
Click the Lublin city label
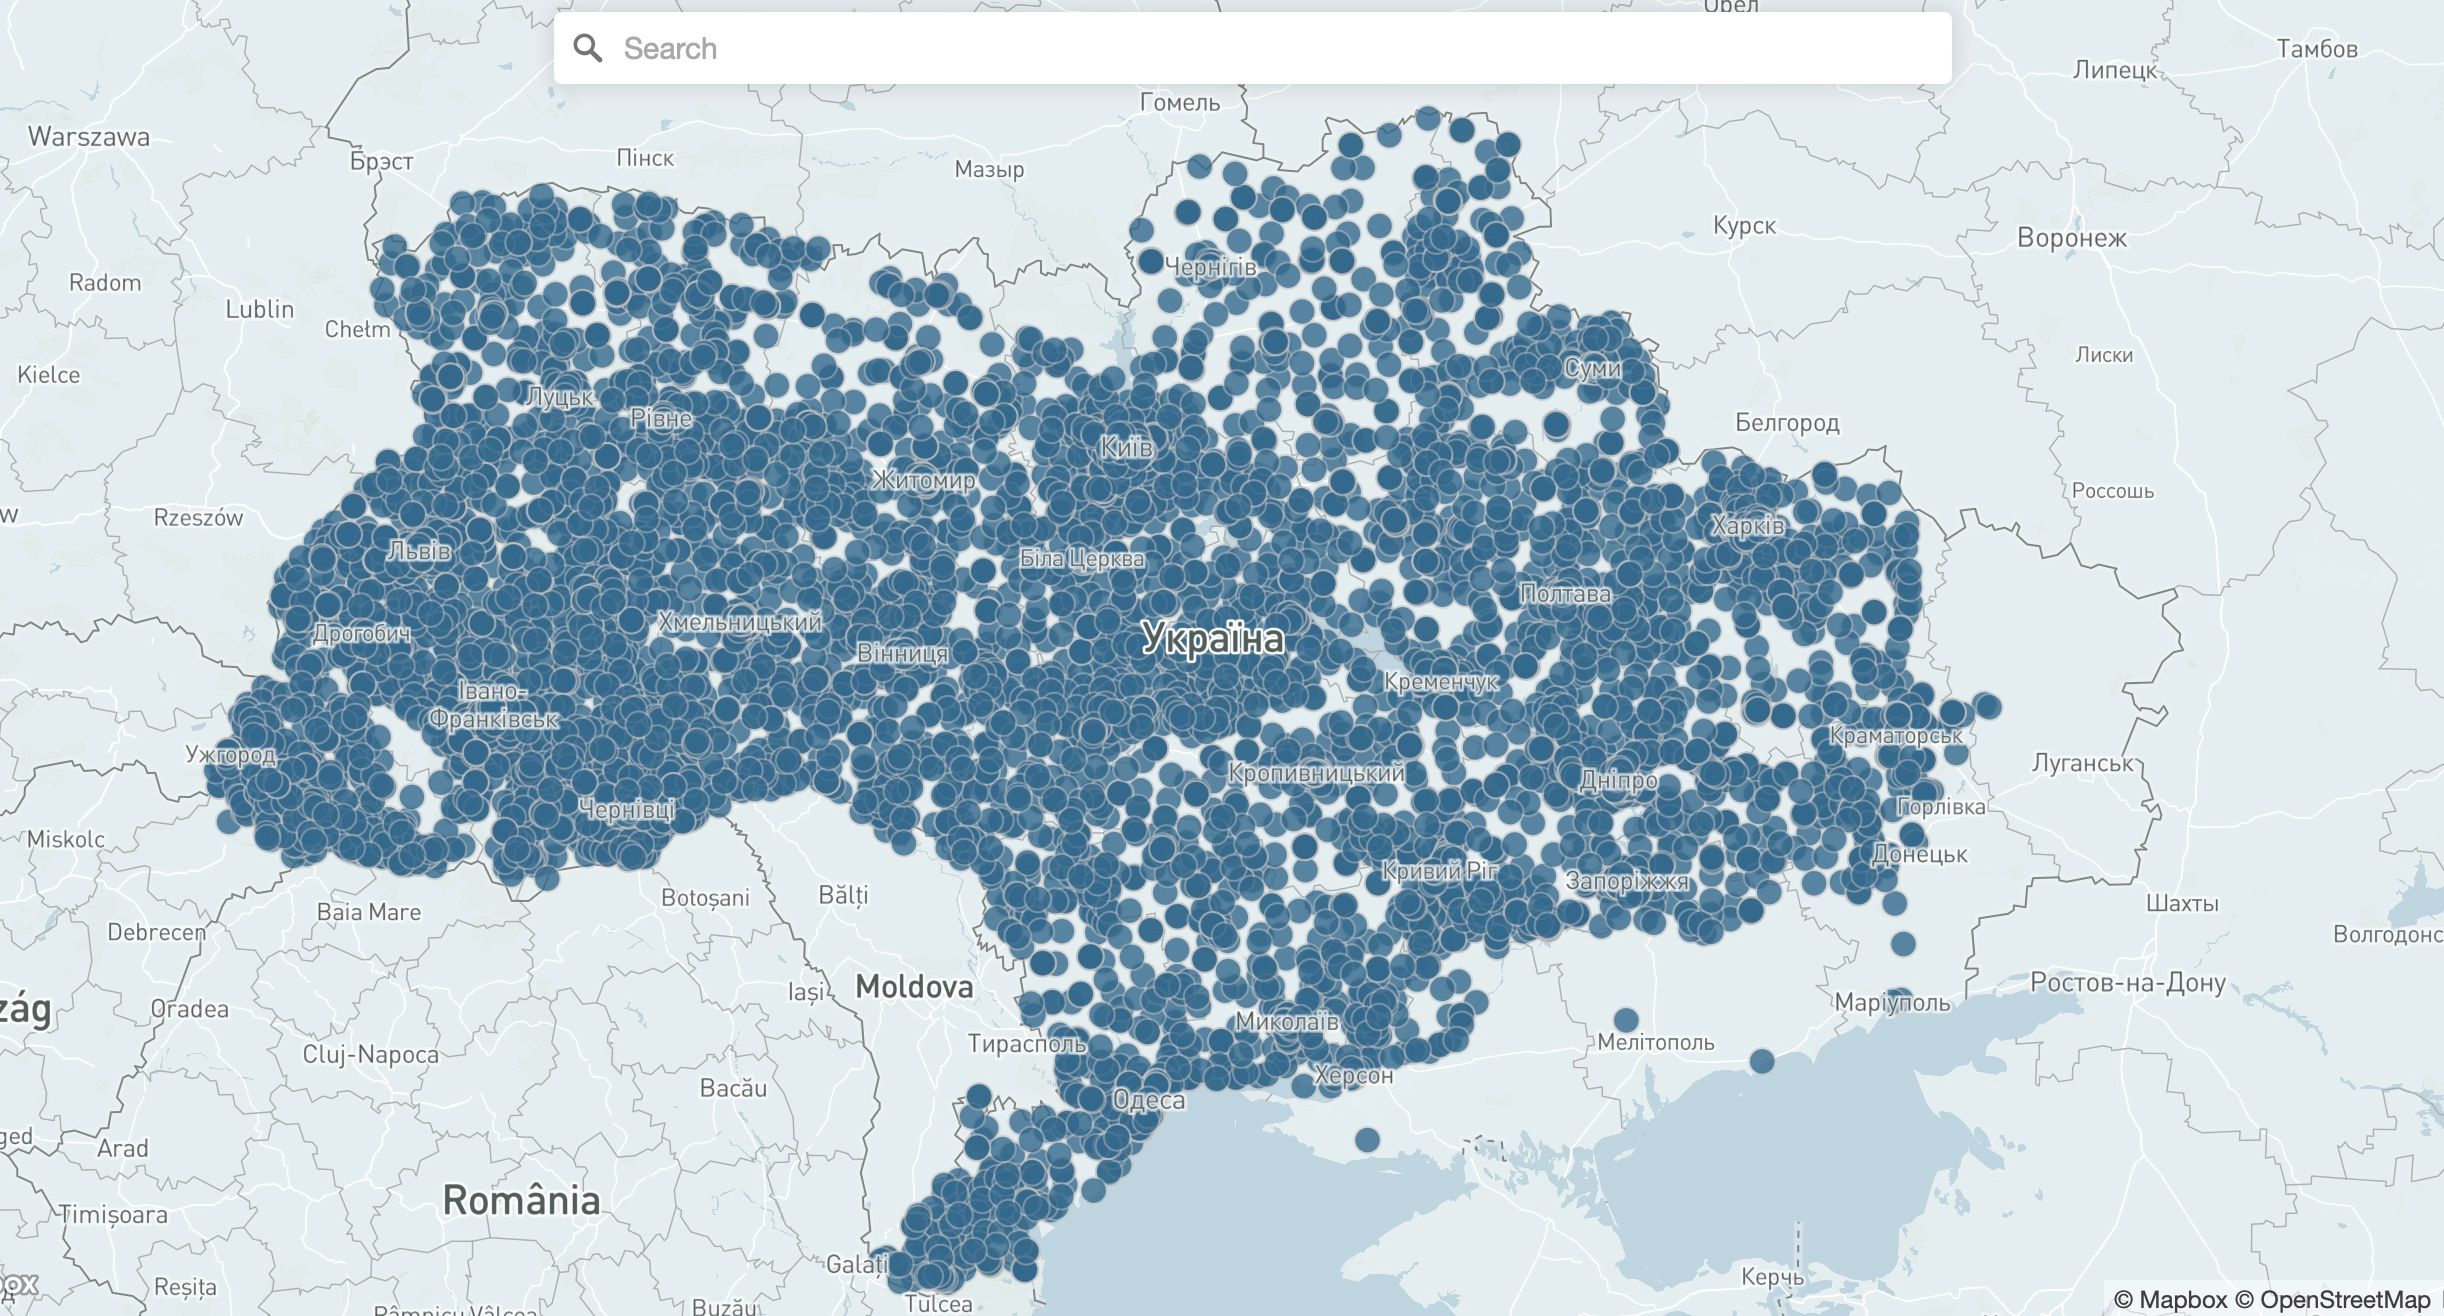[260, 310]
